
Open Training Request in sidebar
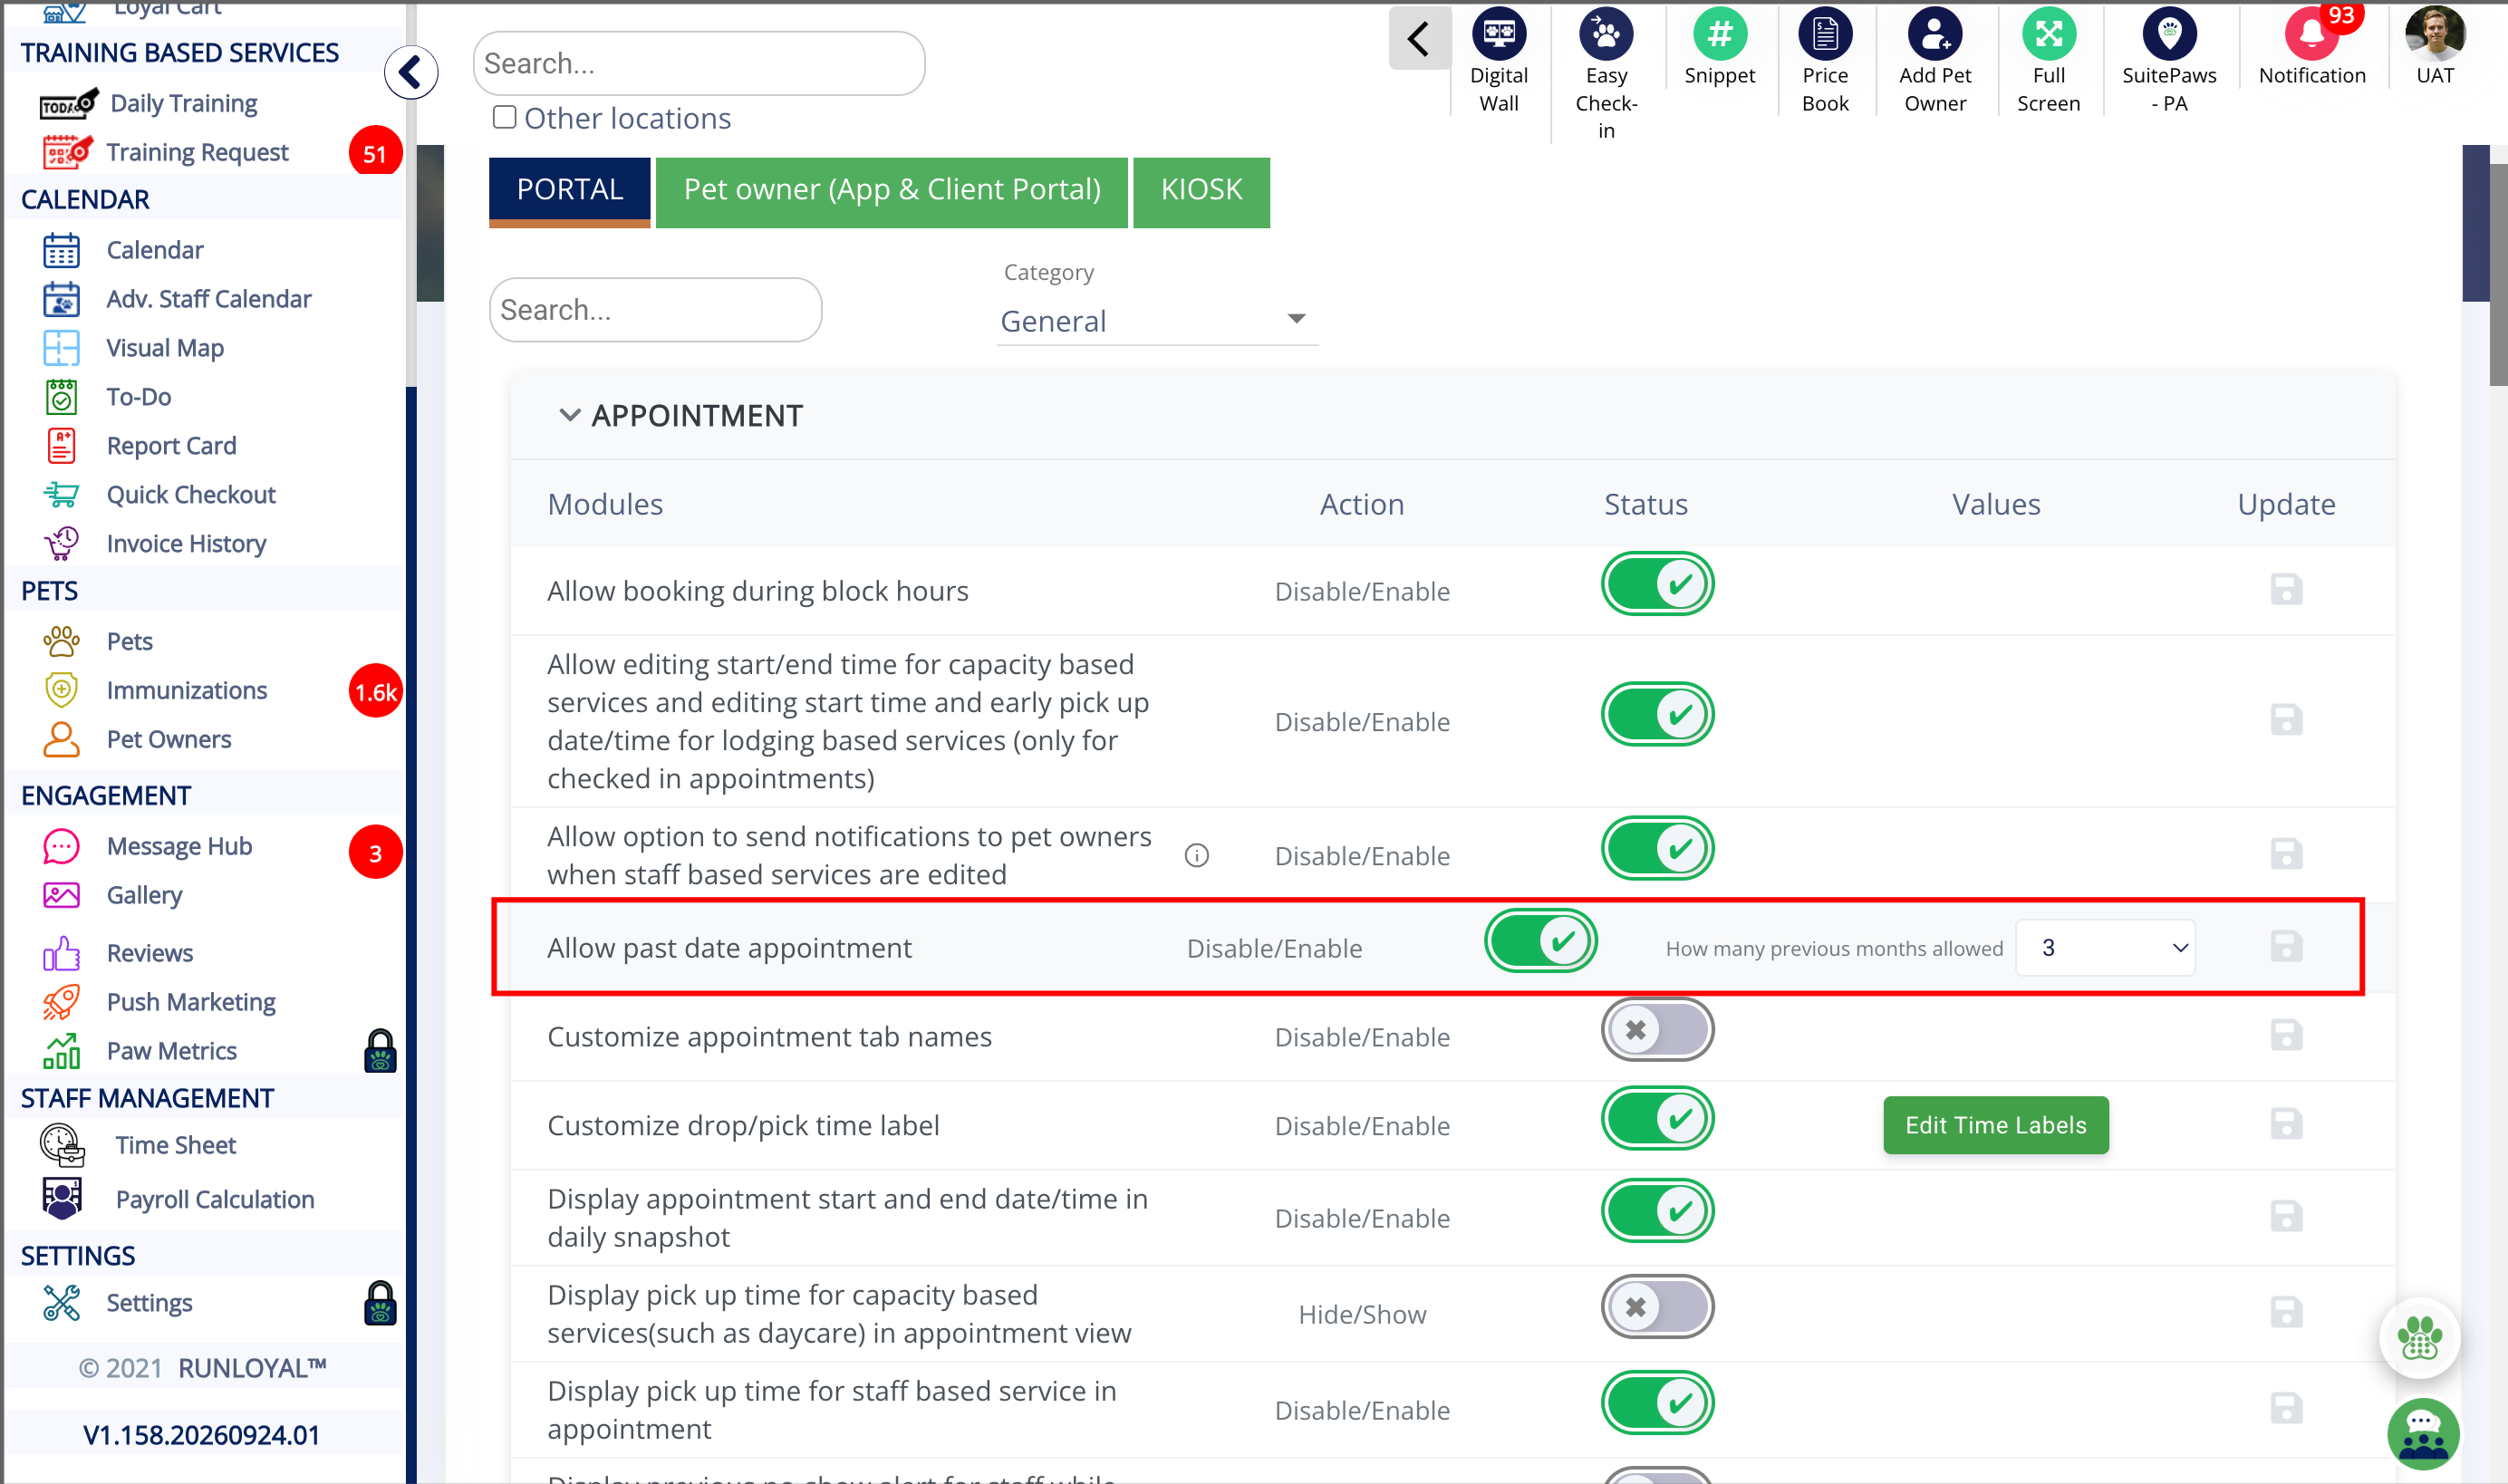[x=197, y=153]
